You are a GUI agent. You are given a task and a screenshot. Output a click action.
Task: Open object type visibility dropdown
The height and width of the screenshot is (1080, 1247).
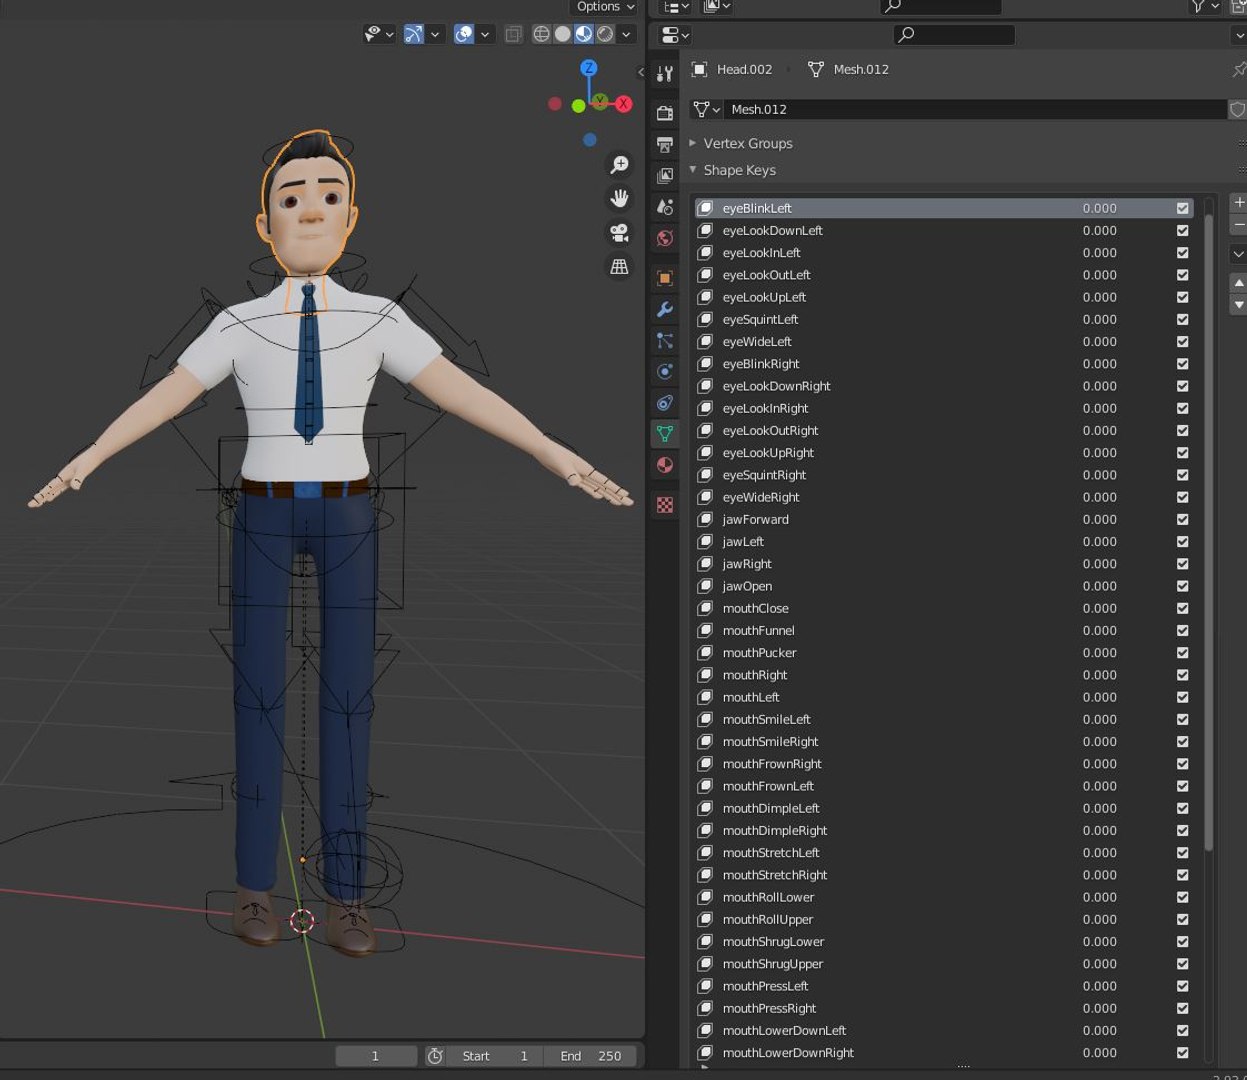click(x=379, y=34)
